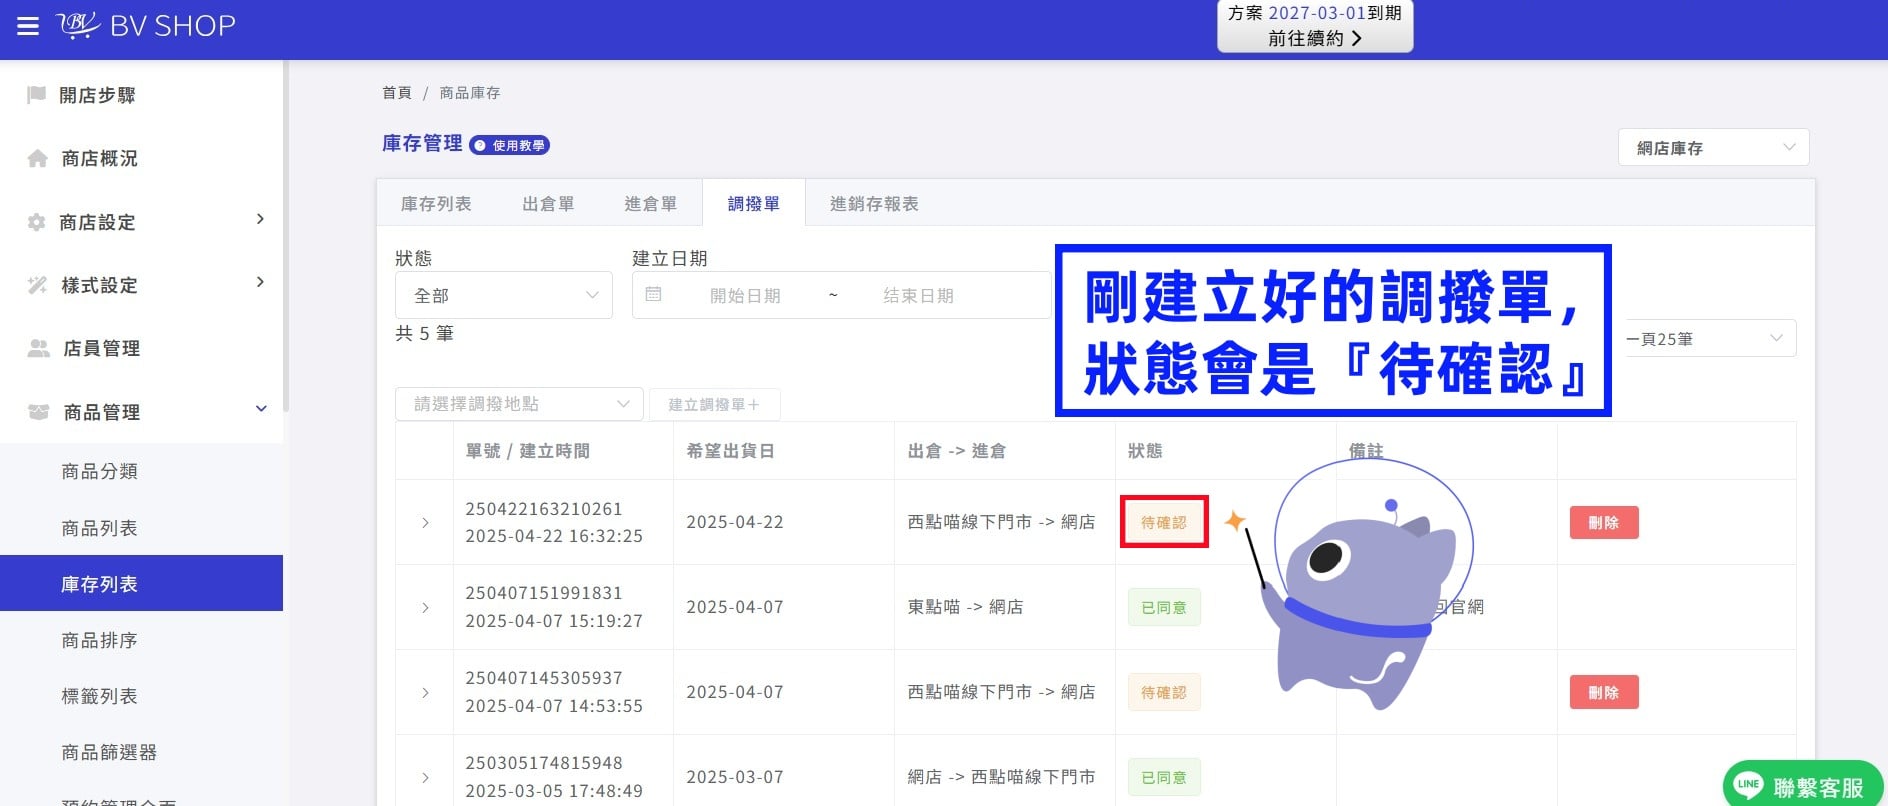Switch to 進倉單 tab
This screenshot has height=806, width=1888.
tap(650, 203)
